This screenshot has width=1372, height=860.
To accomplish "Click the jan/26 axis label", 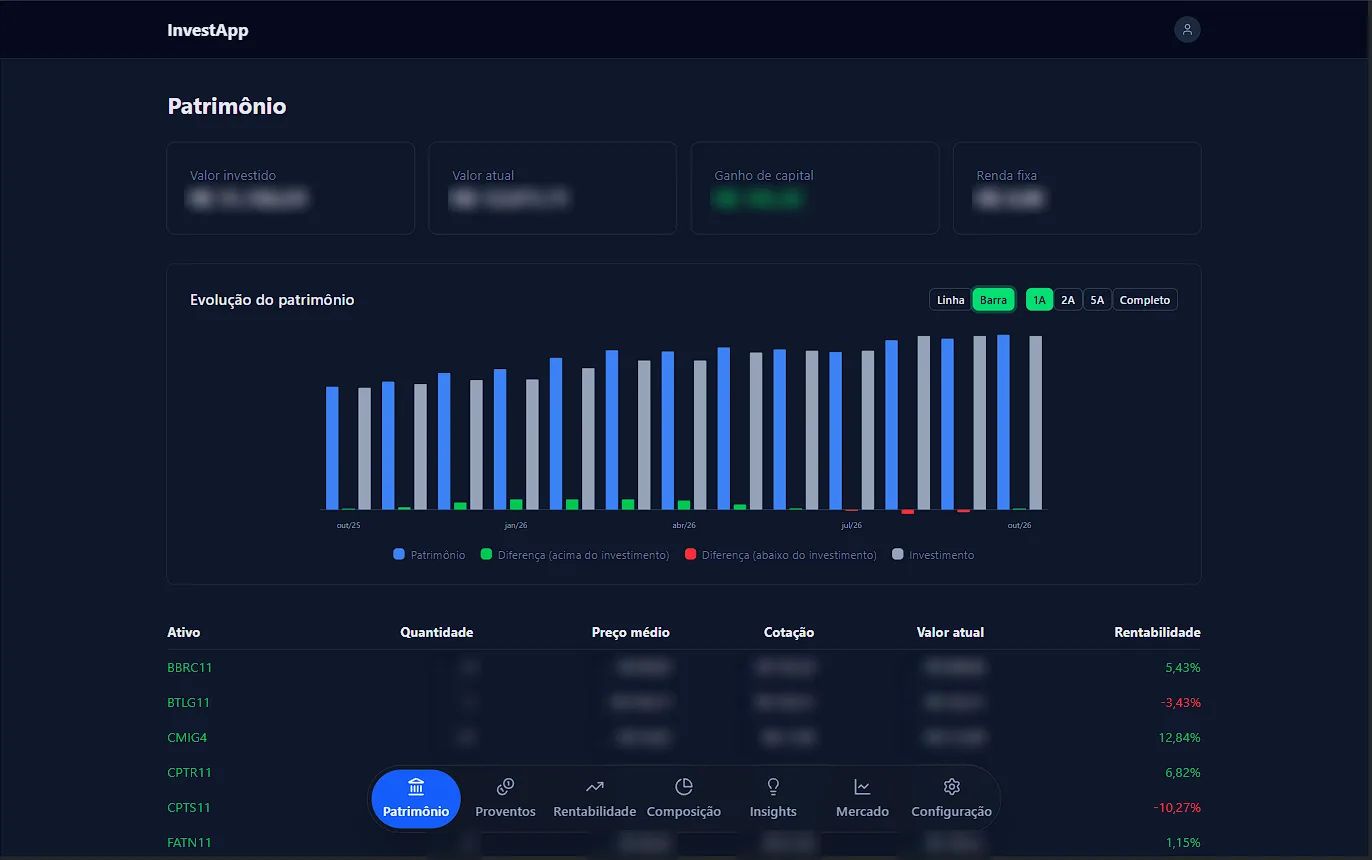I will click(516, 525).
